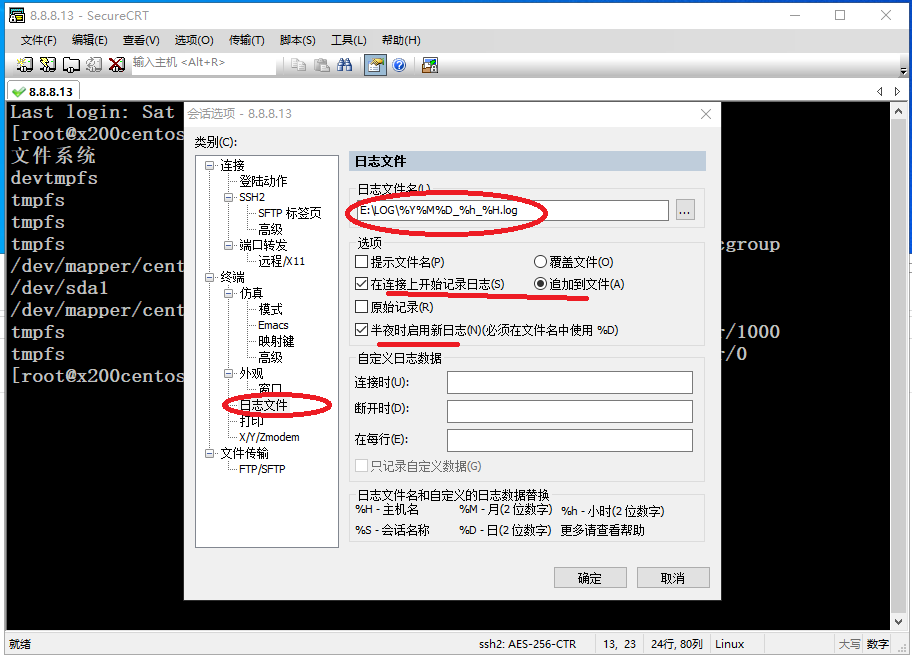Open the 查看(V) menu

point(141,40)
